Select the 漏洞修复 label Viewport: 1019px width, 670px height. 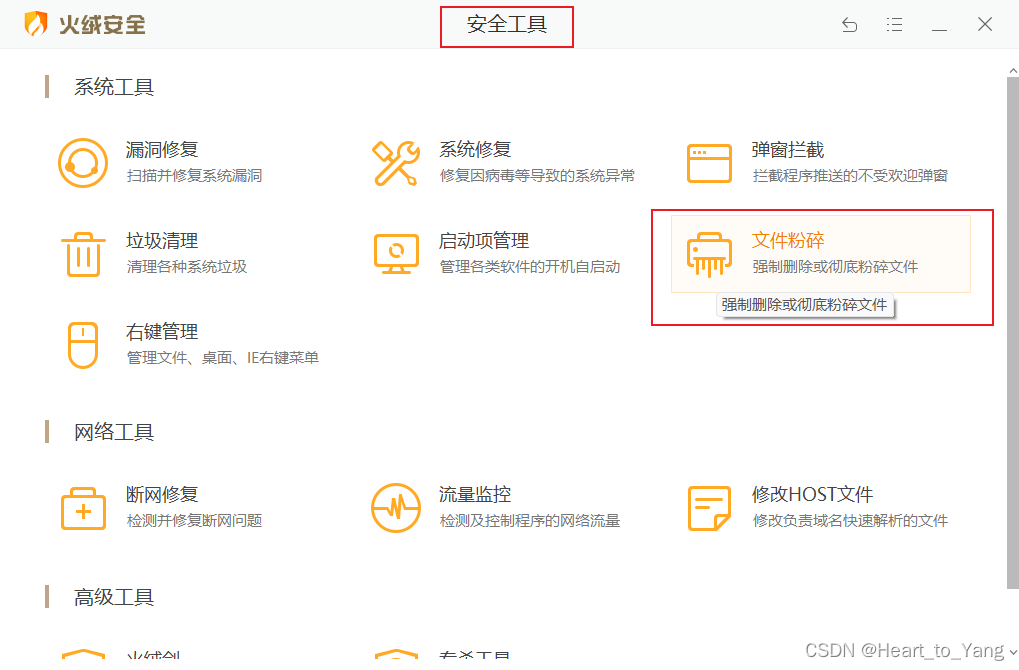click(x=162, y=149)
